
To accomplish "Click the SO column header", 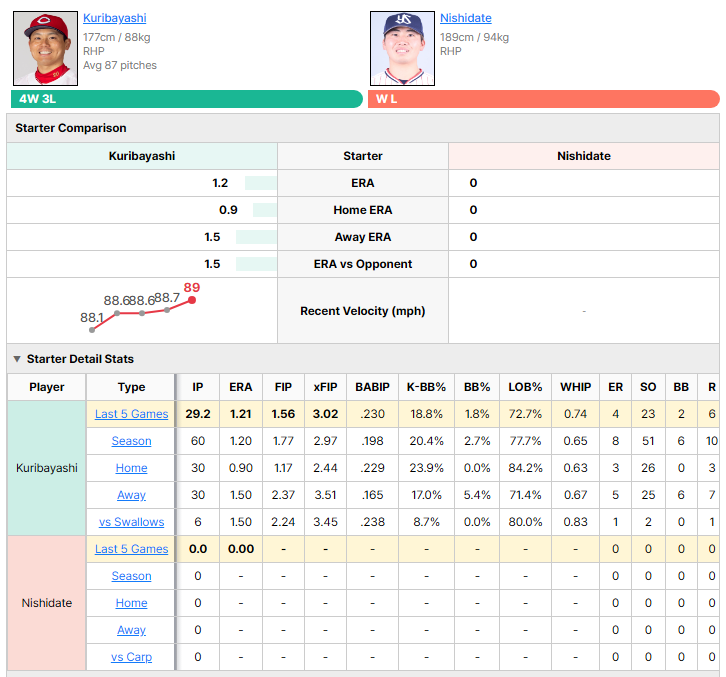I will (x=648, y=387).
